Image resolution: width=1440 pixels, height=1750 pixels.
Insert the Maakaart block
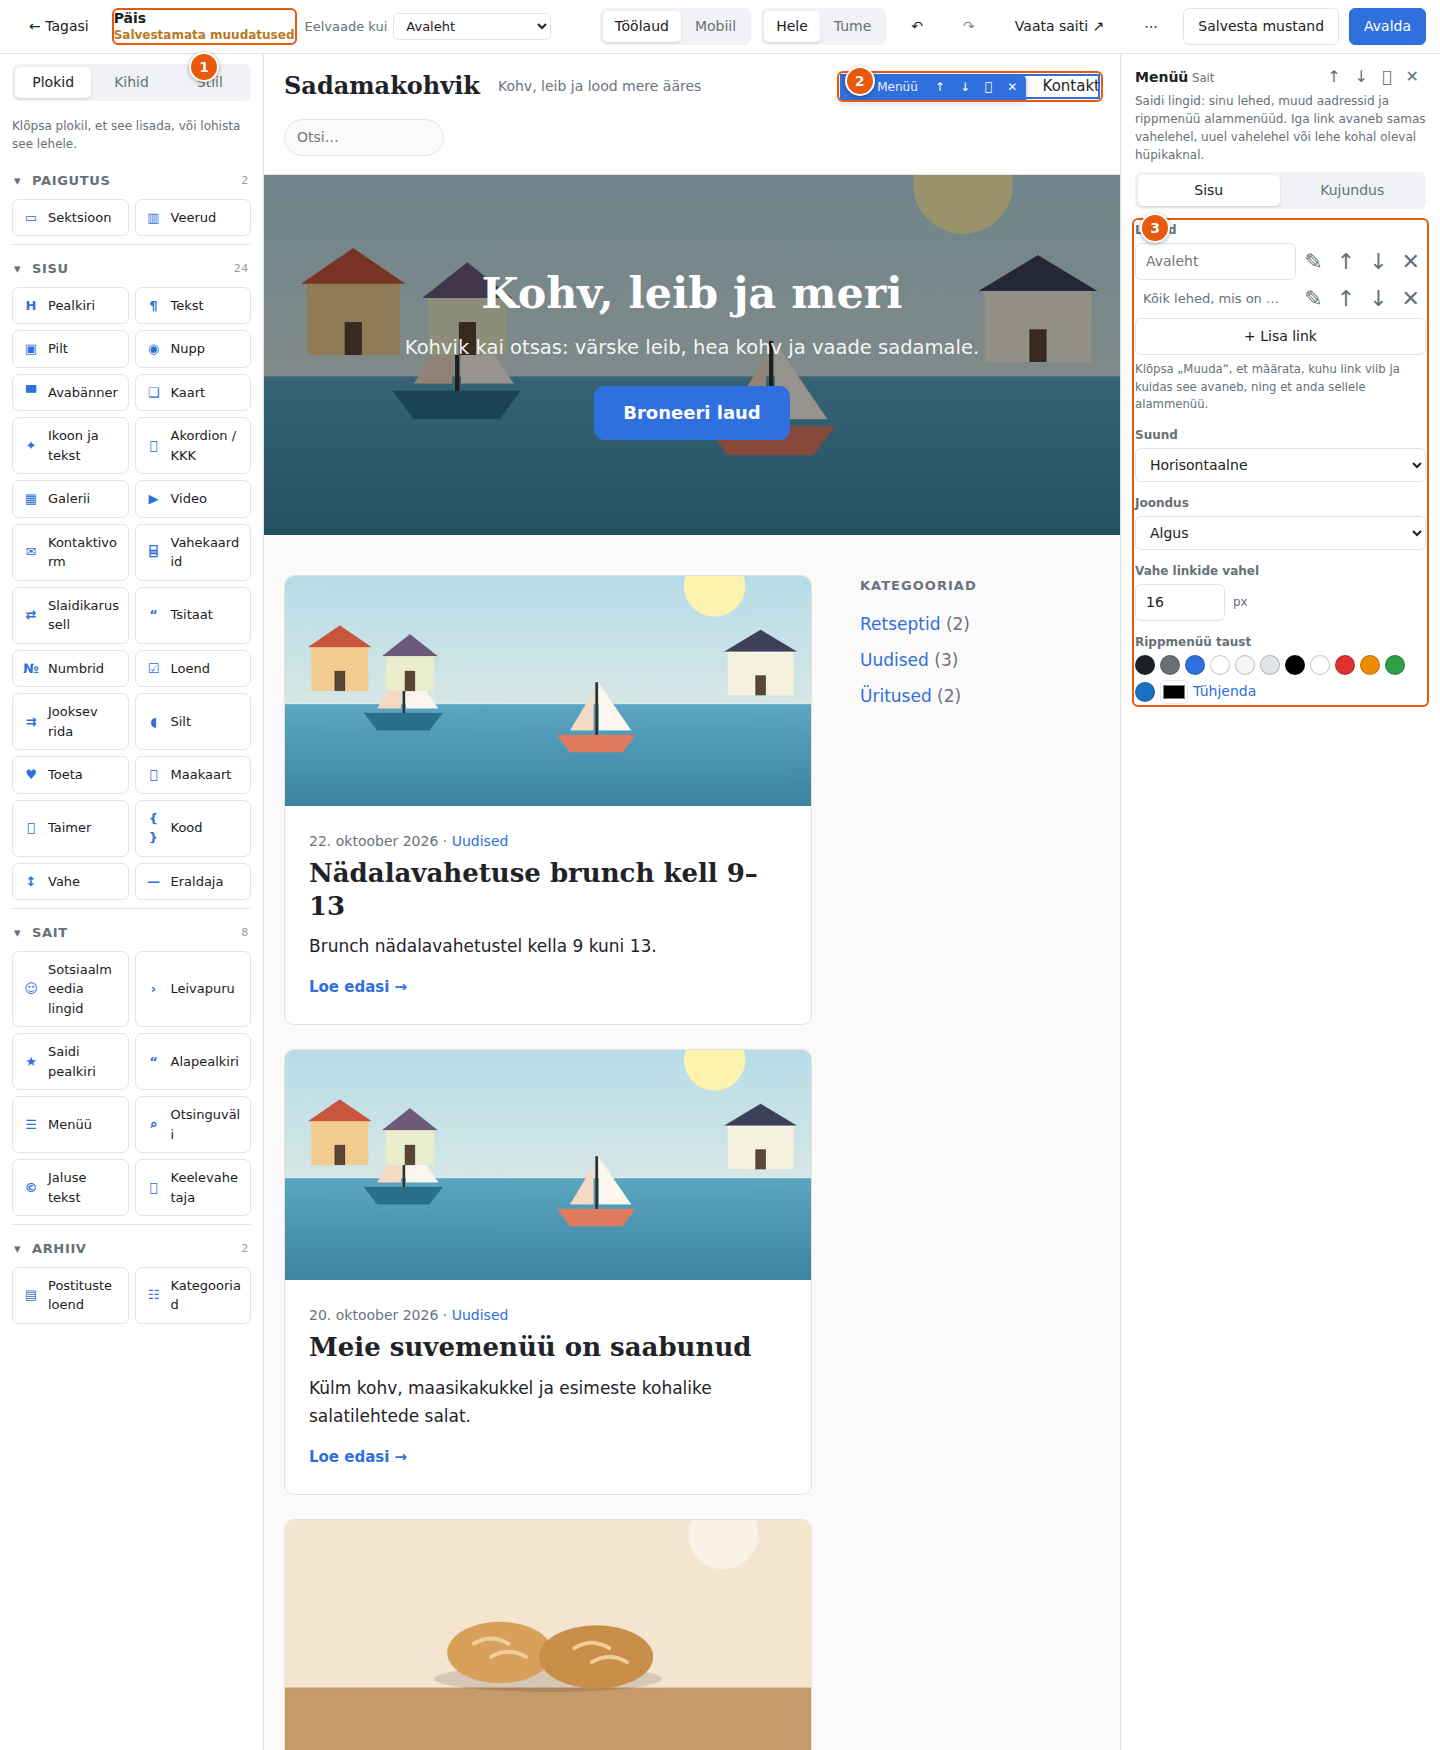click(193, 775)
